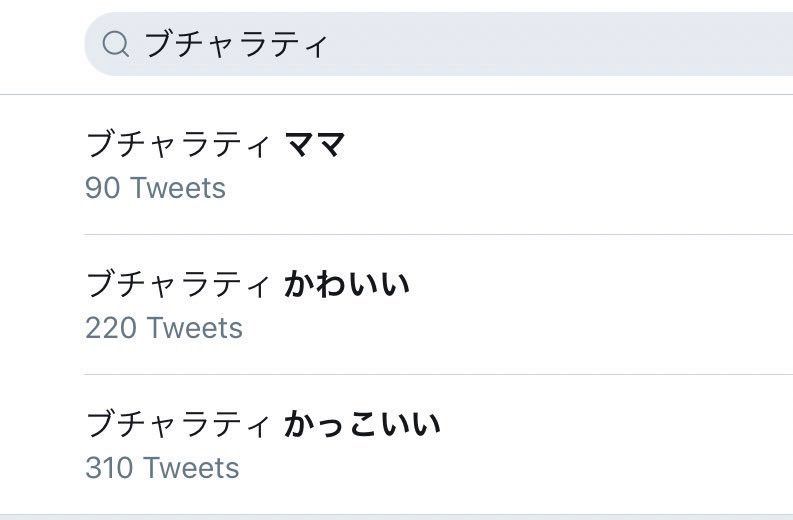
Task: Choose the third search suggestion row
Action: 438,445
